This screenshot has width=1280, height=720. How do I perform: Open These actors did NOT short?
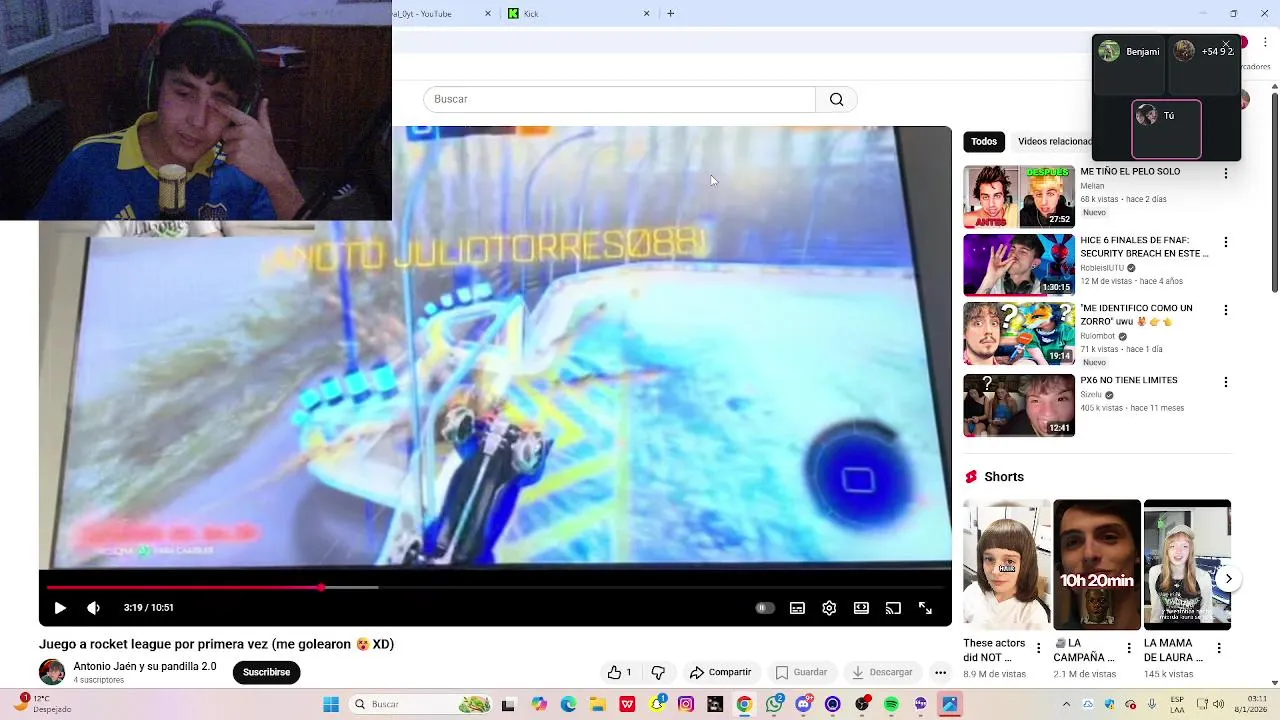click(x=1006, y=565)
